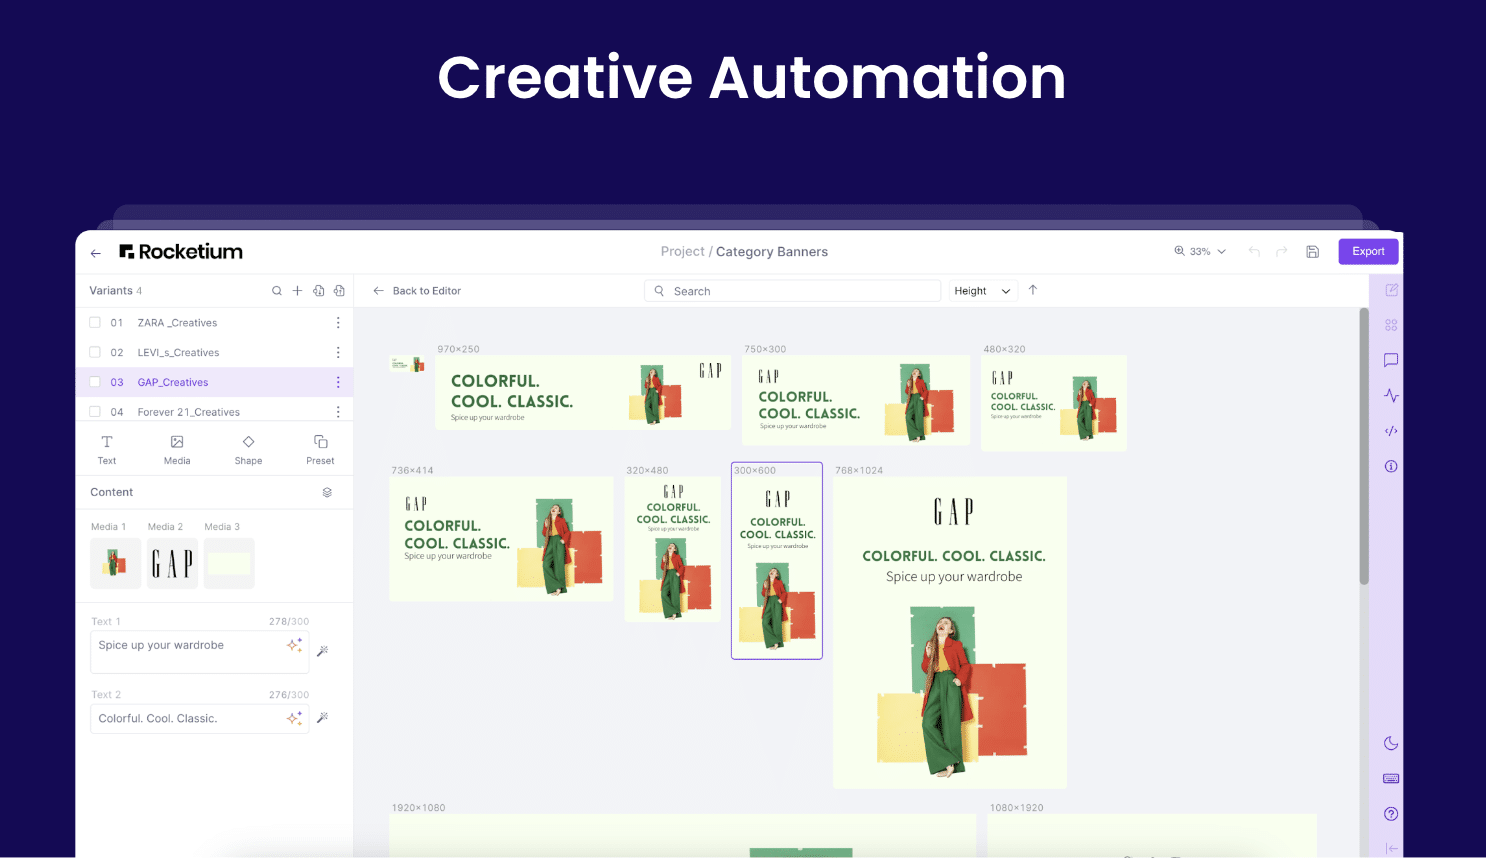Toggle dark mode moon icon

pyautogui.click(x=1391, y=743)
